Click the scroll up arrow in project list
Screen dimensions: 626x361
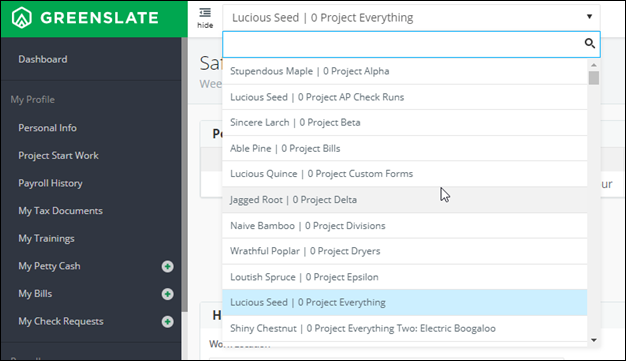point(594,65)
